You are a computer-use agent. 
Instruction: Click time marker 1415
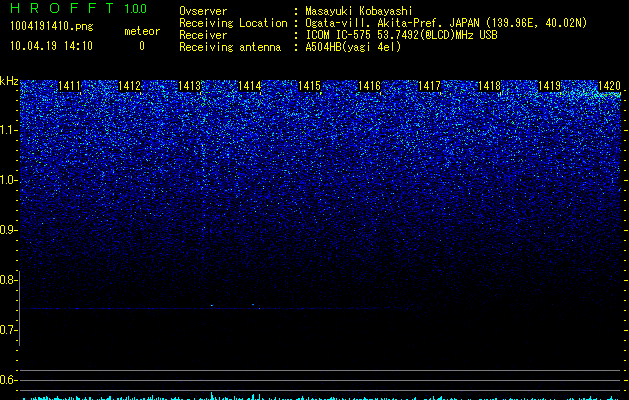(310, 86)
